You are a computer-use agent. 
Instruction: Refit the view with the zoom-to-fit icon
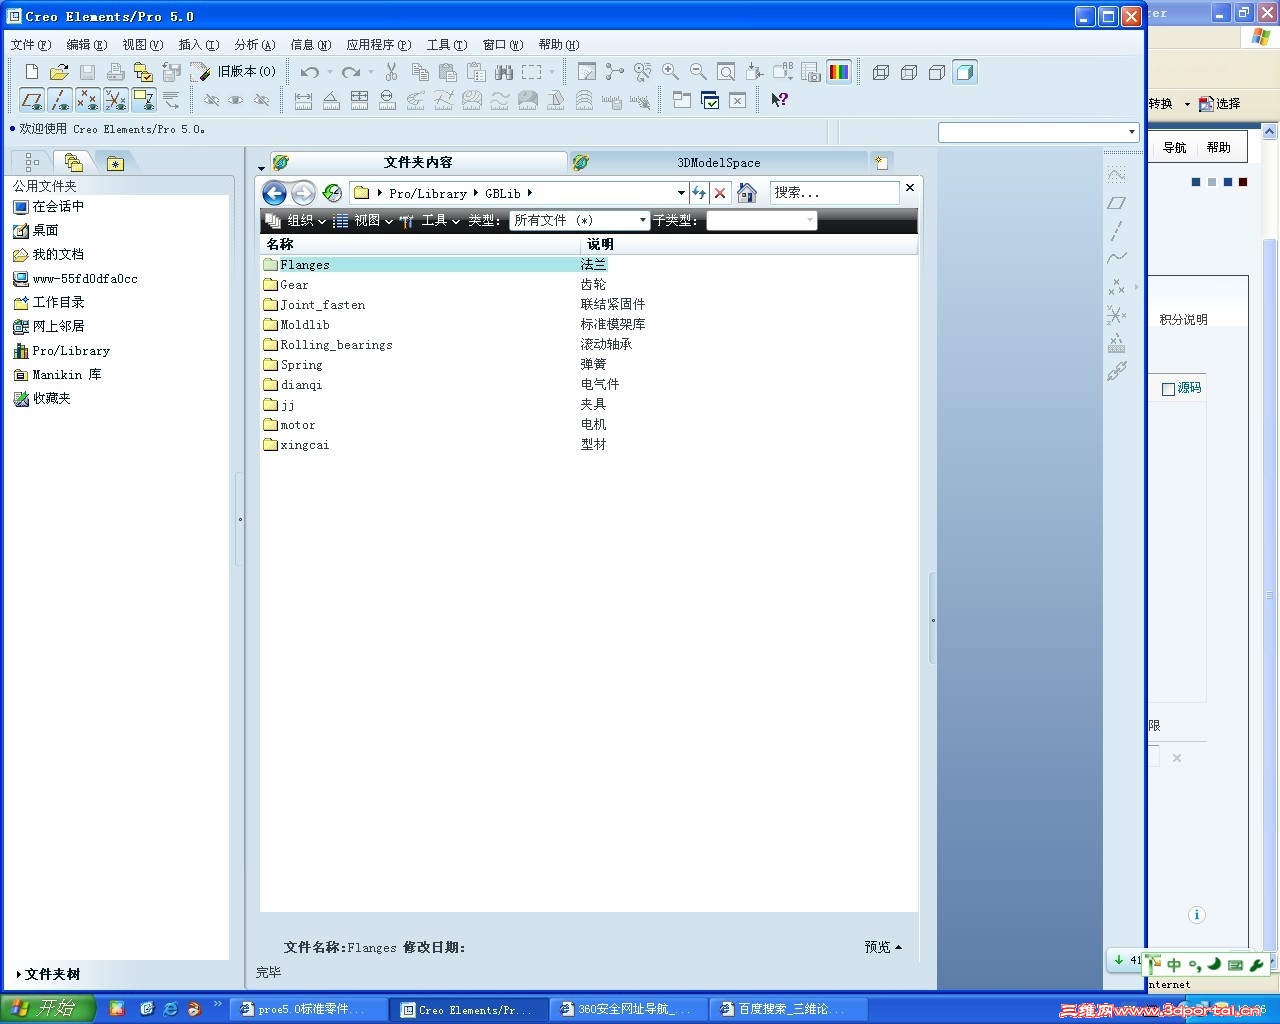[x=727, y=72]
